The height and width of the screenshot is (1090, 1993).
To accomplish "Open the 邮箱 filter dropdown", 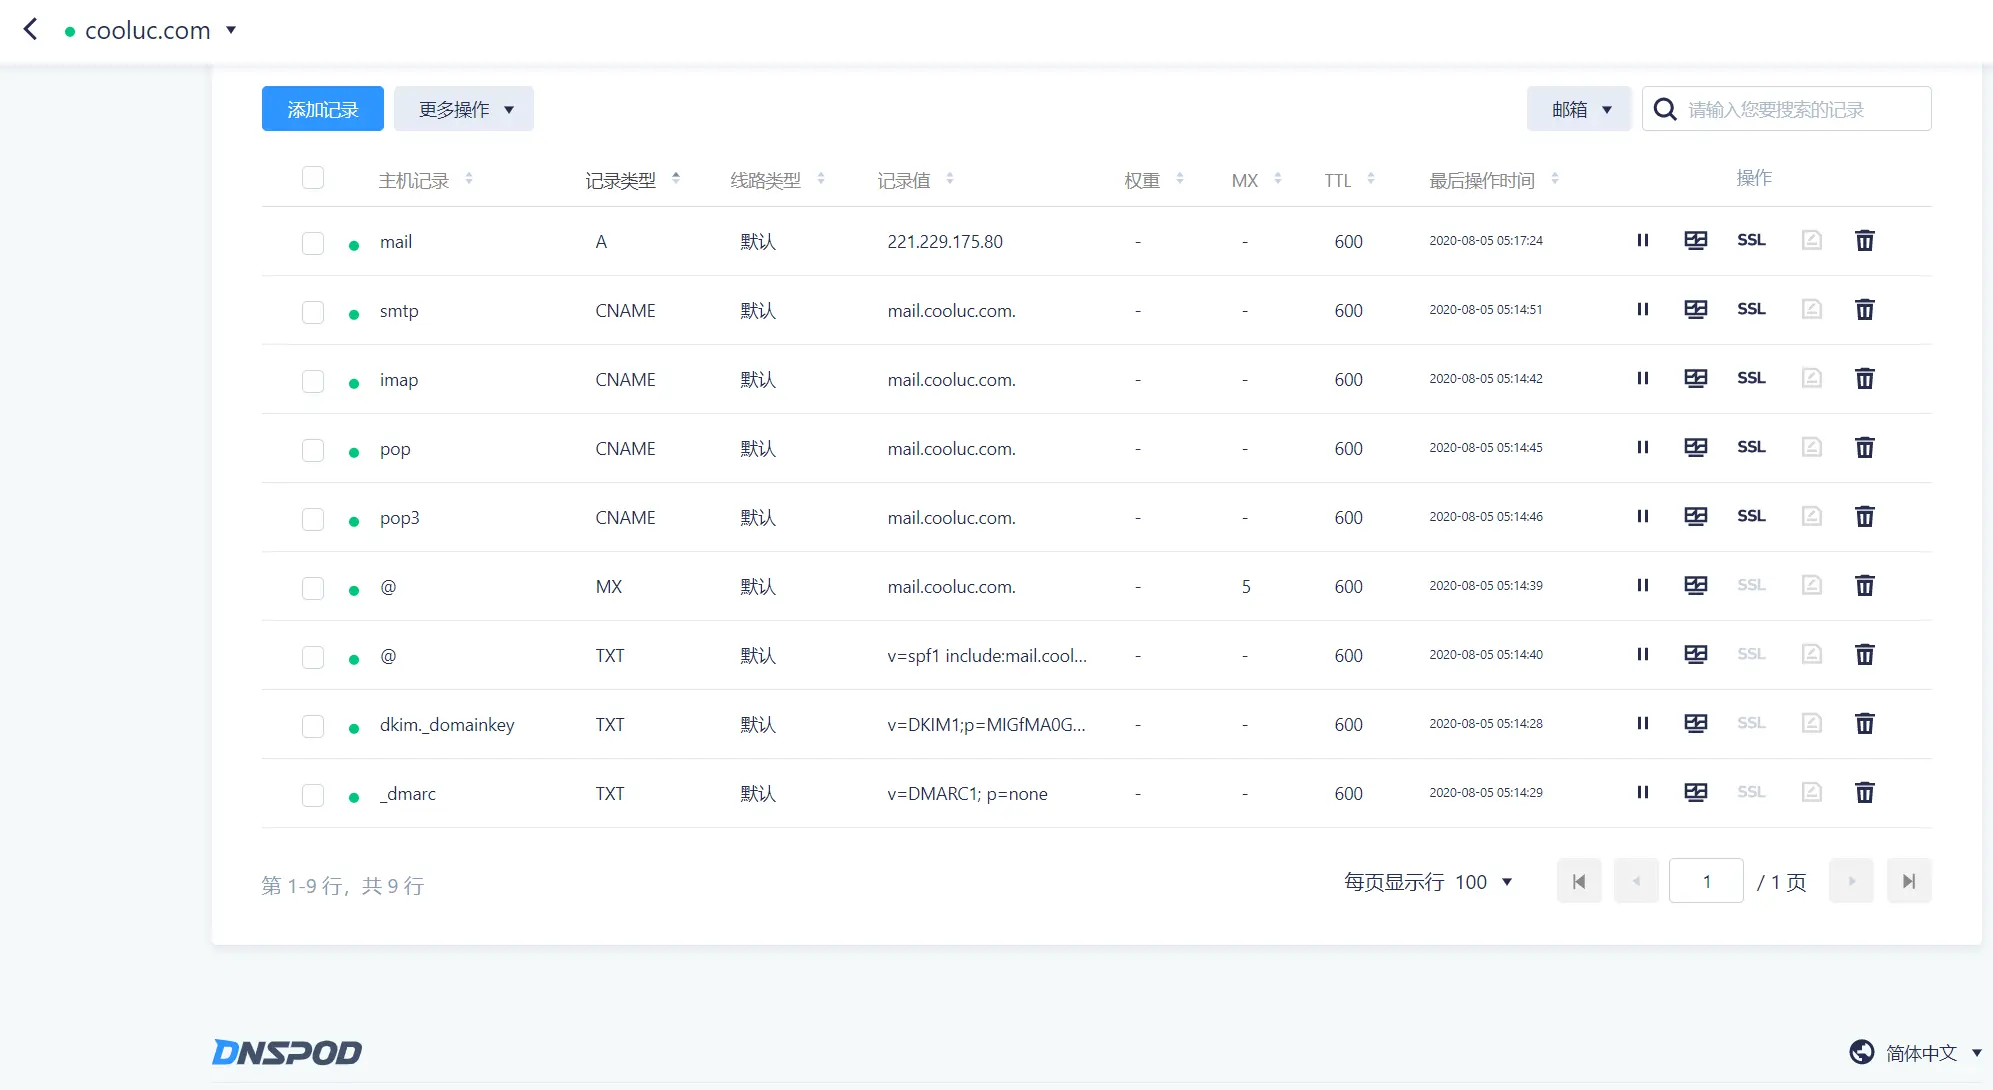I will (x=1579, y=109).
